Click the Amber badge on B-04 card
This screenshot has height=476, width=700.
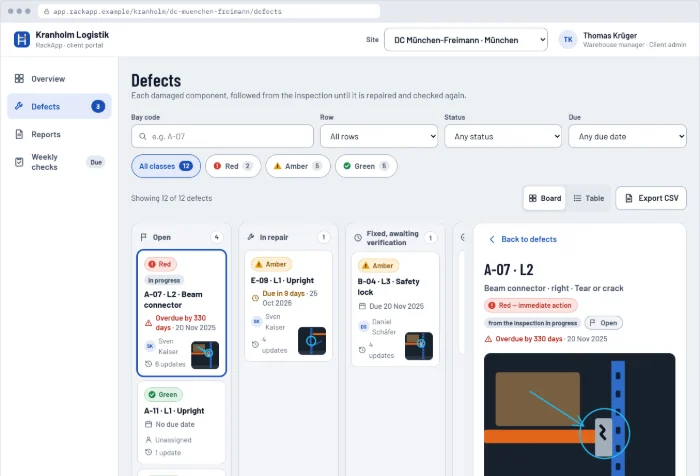click(x=378, y=266)
